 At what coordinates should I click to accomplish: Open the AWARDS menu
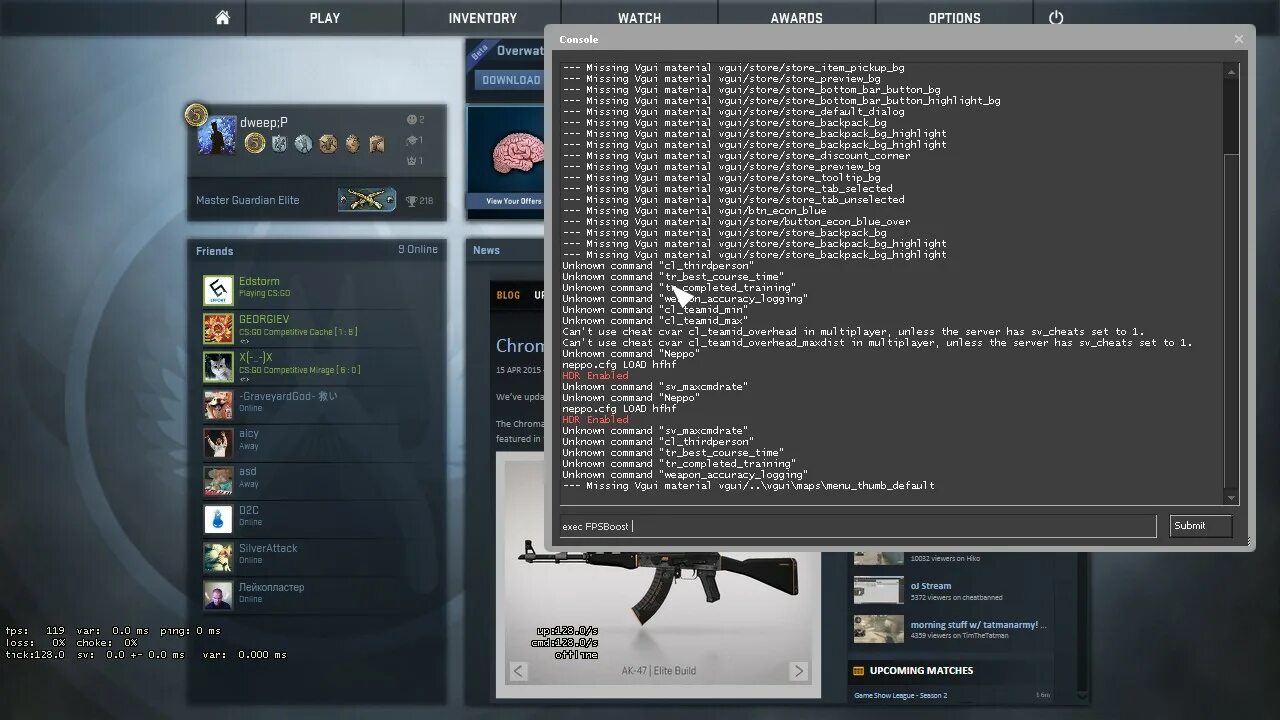796,18
